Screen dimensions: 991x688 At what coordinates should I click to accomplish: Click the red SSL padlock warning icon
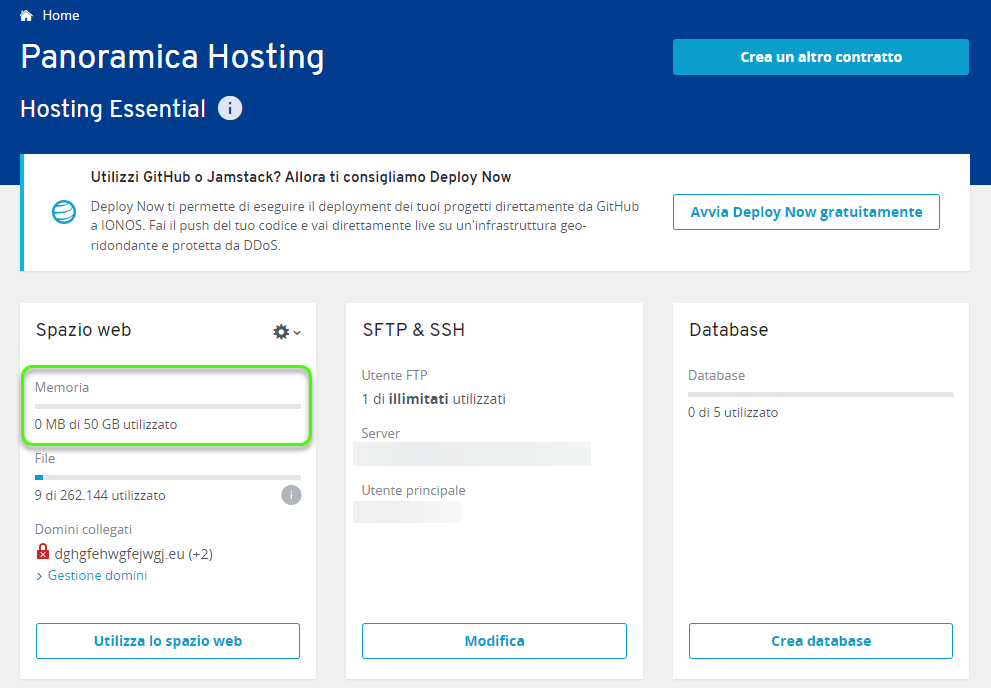click(x=42, y=552)
